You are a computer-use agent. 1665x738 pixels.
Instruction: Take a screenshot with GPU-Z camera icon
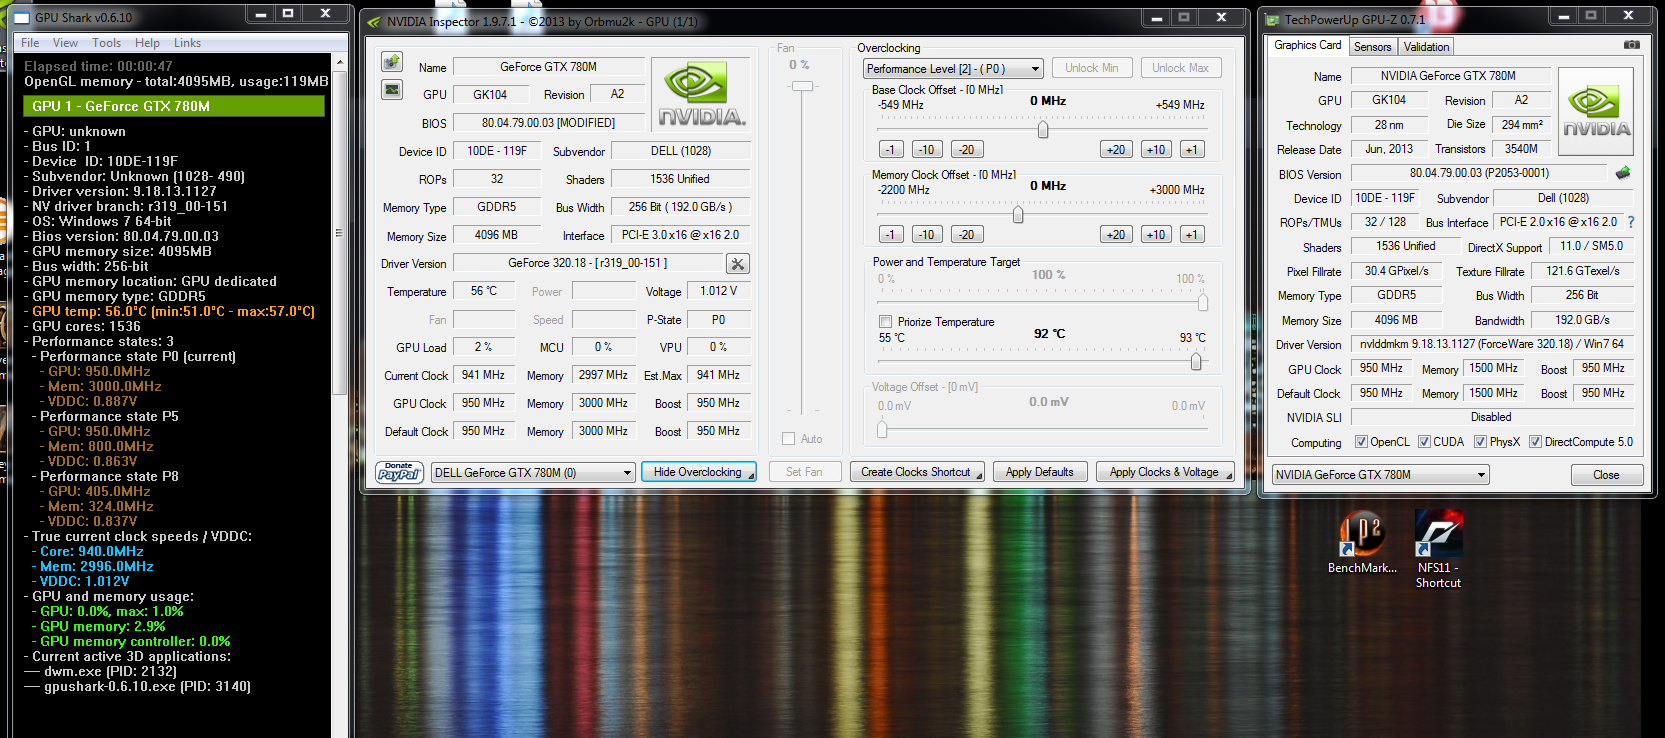(x=1631, y=45)
